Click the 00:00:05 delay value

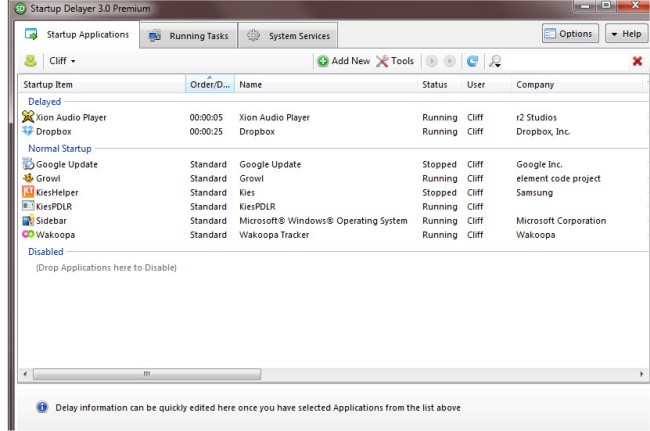[206, 117]
